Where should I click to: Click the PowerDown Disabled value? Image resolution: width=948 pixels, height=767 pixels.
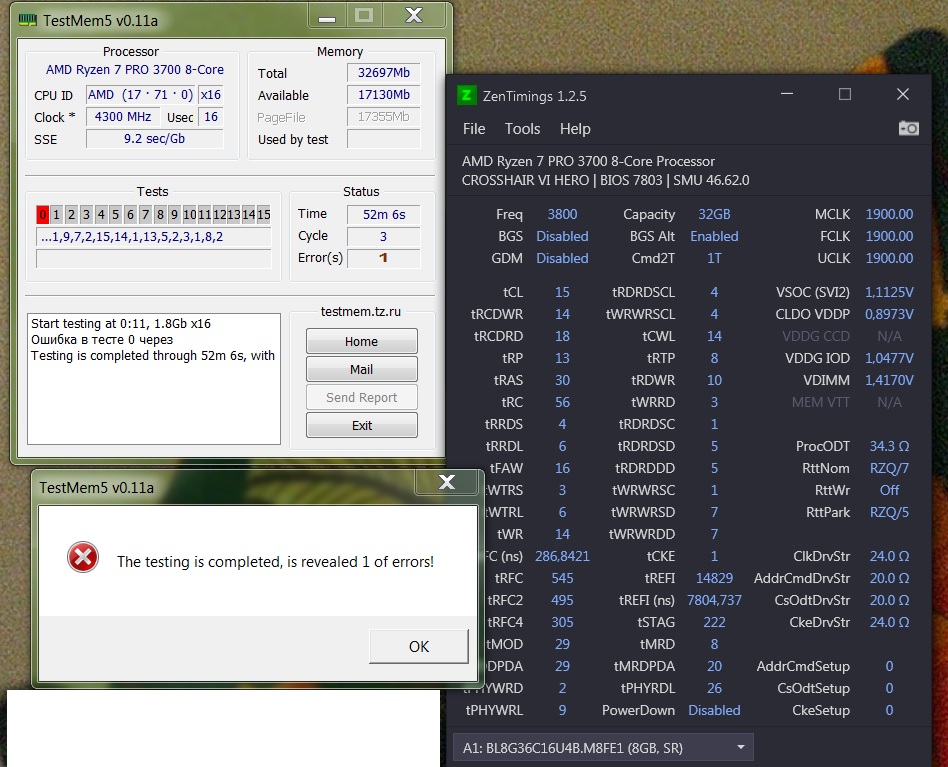coord(714,710)
